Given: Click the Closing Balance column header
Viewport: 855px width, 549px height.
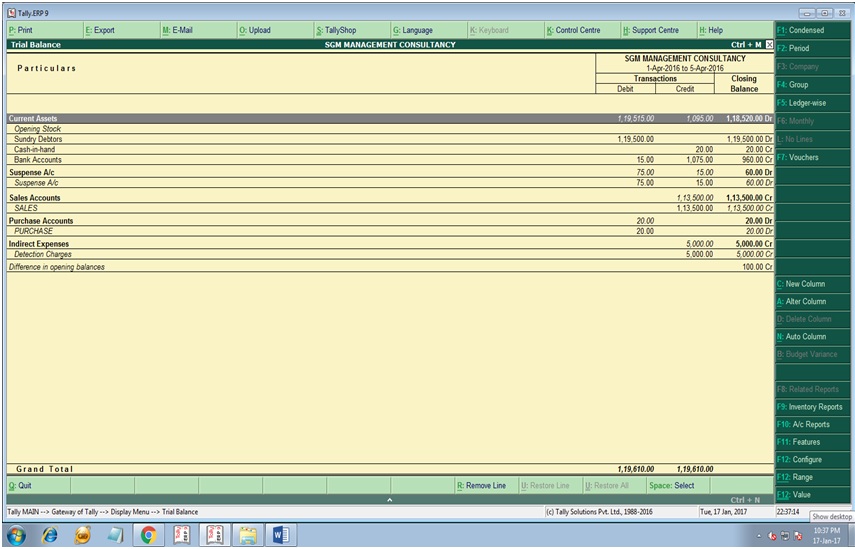Looking at the screenshot, I should pyautogui.click(x=744, y=83).
